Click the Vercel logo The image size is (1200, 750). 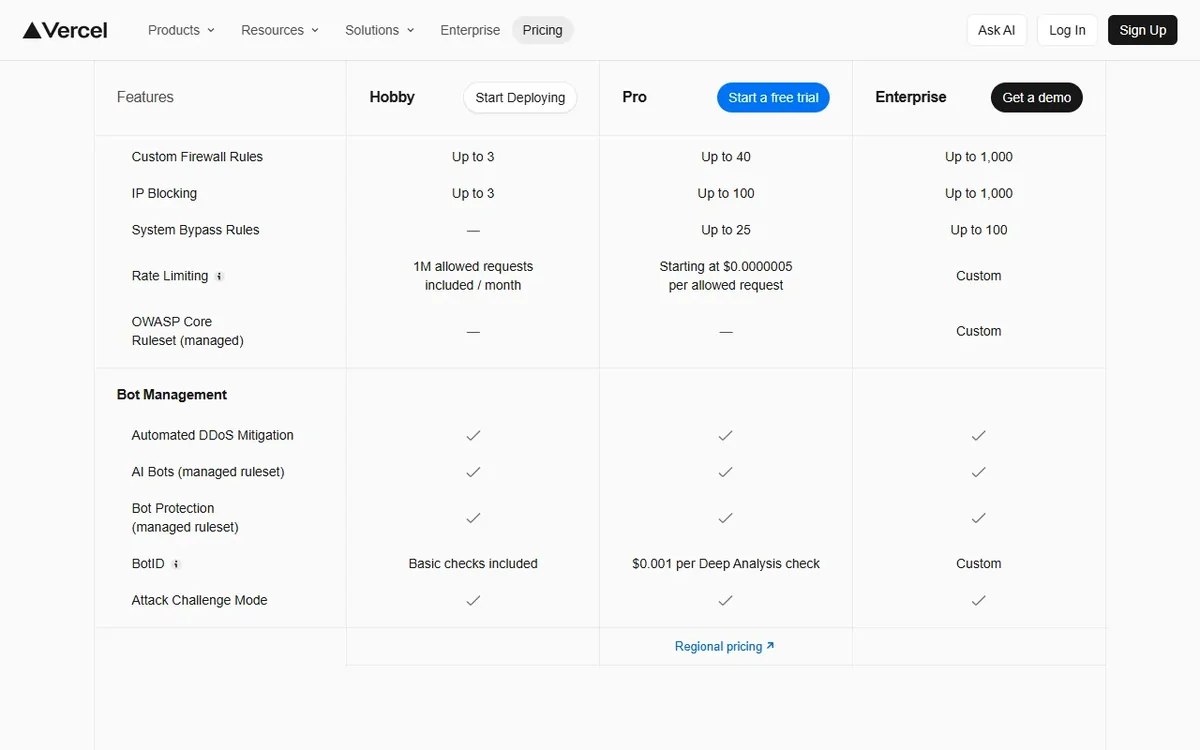(65, 30)
